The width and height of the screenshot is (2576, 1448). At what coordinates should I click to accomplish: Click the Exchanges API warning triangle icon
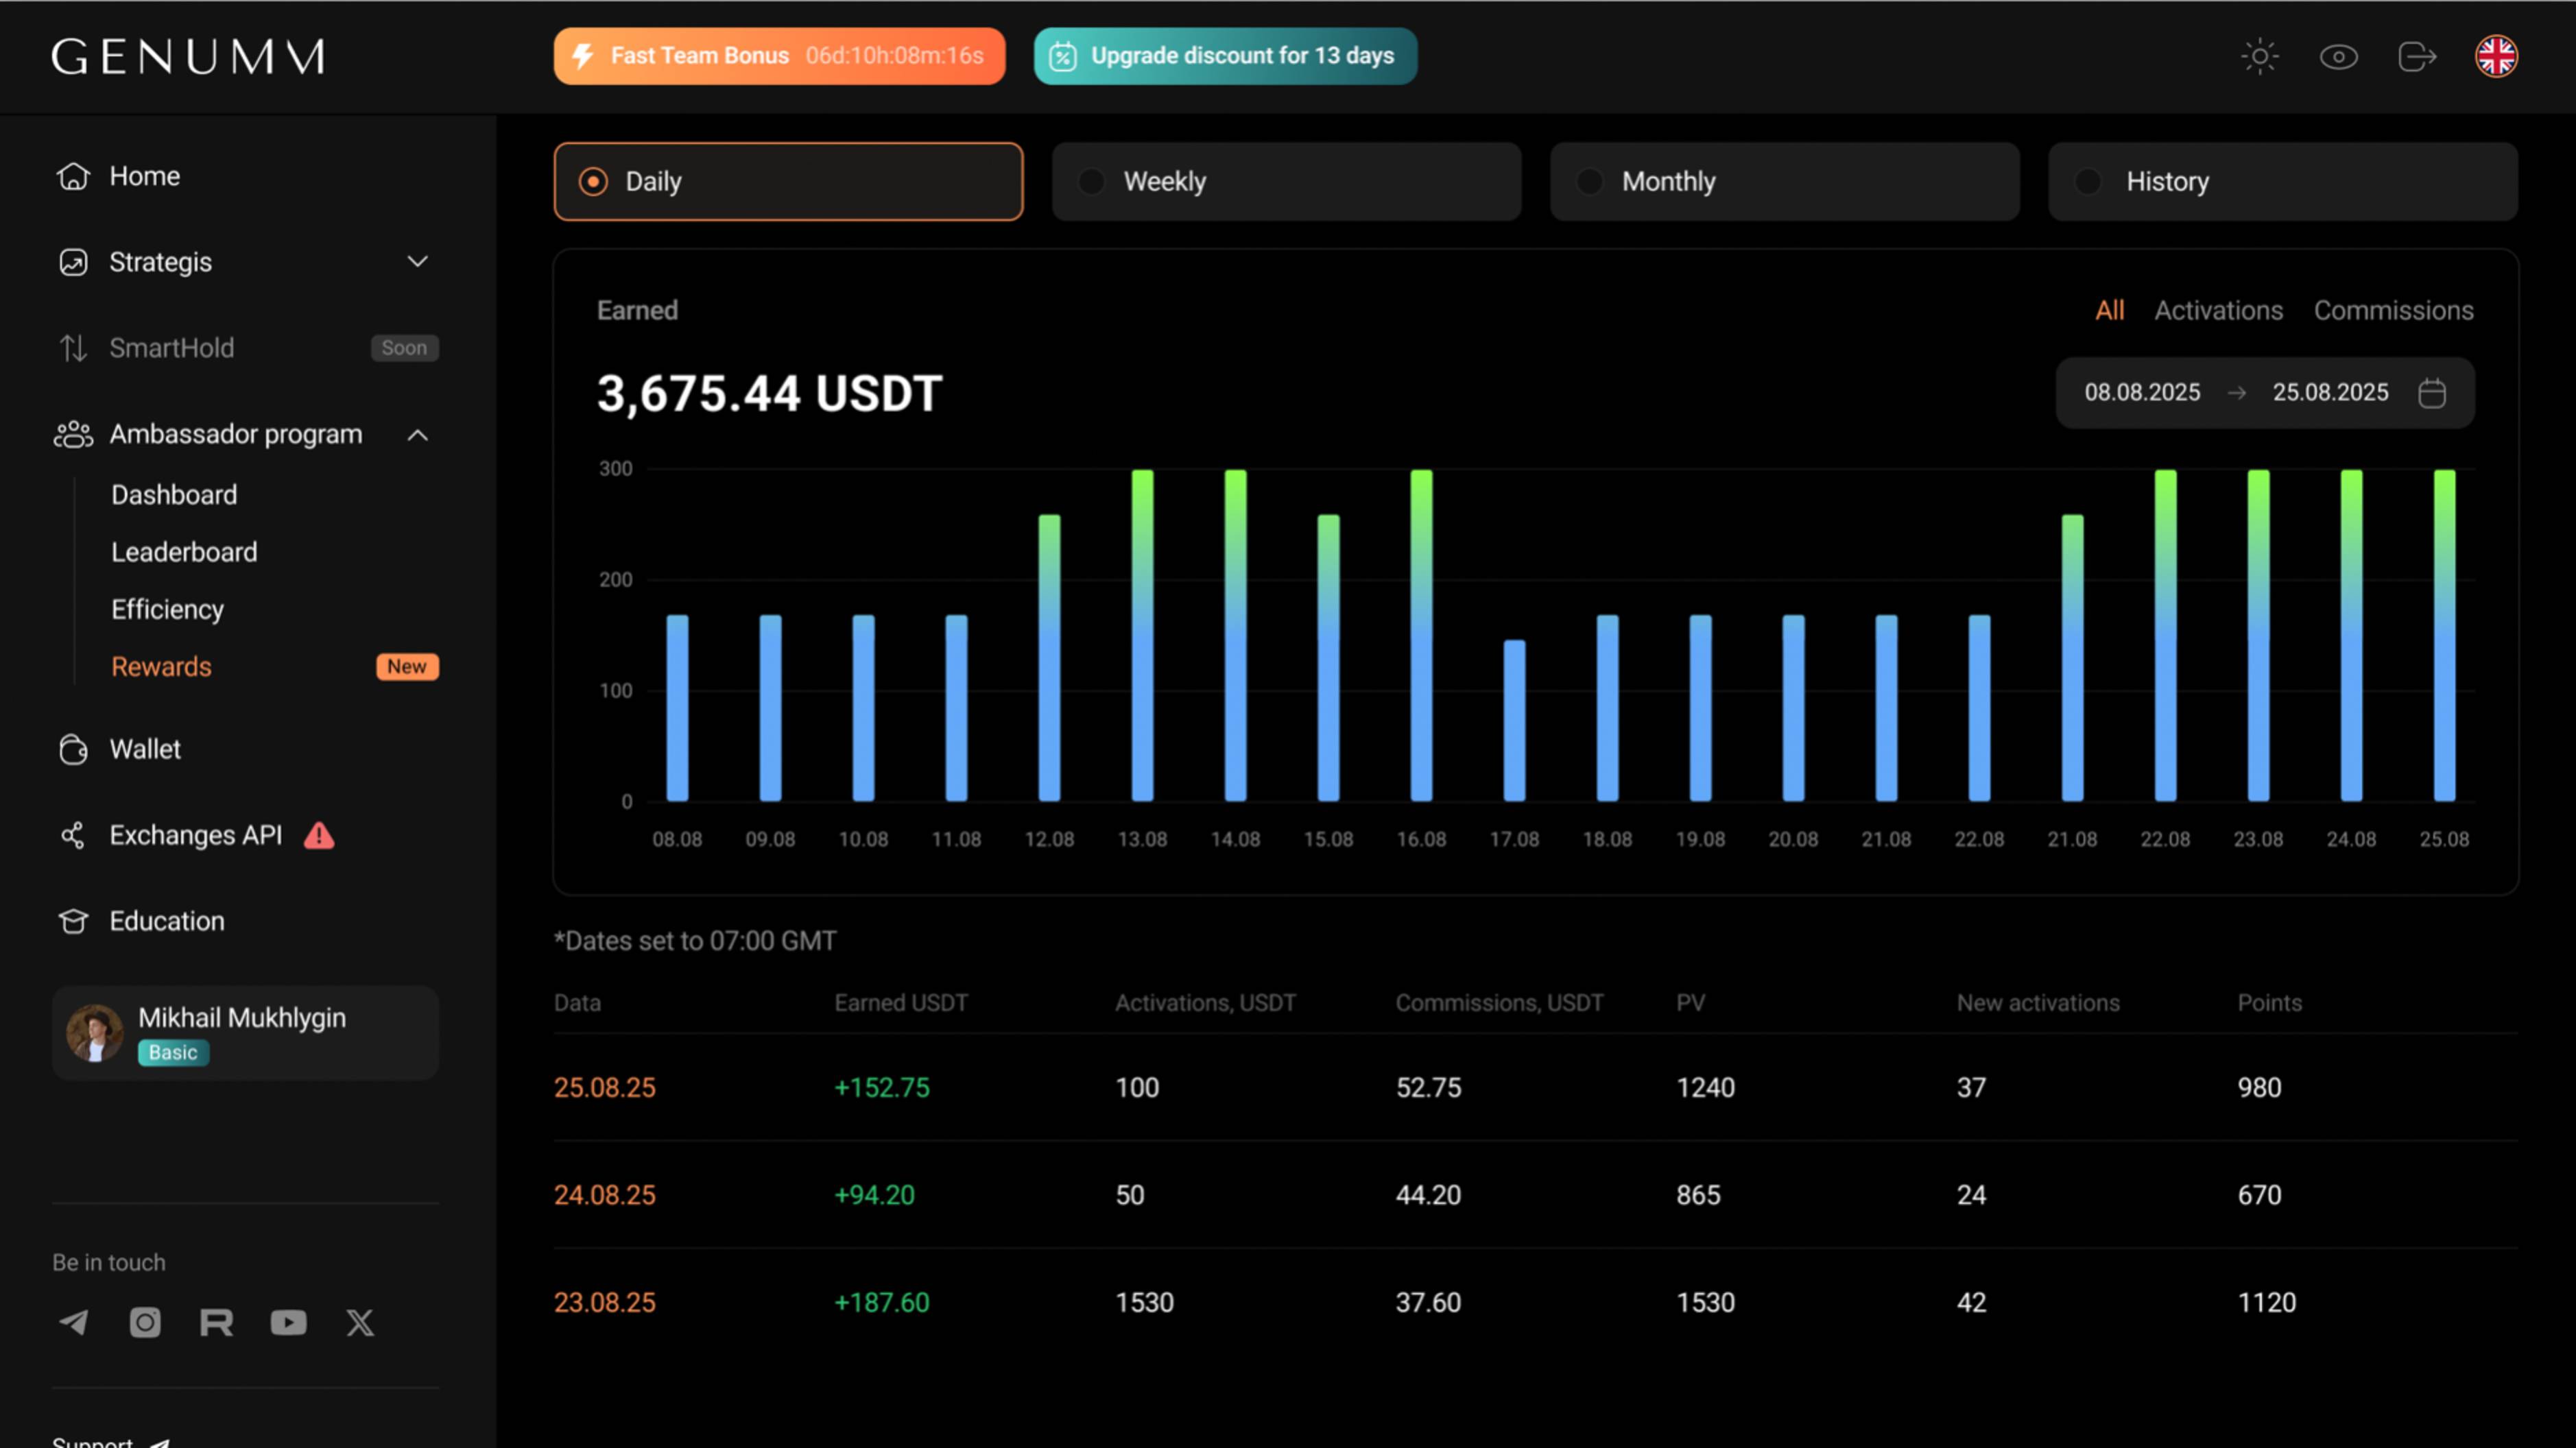tap(319, 835)
